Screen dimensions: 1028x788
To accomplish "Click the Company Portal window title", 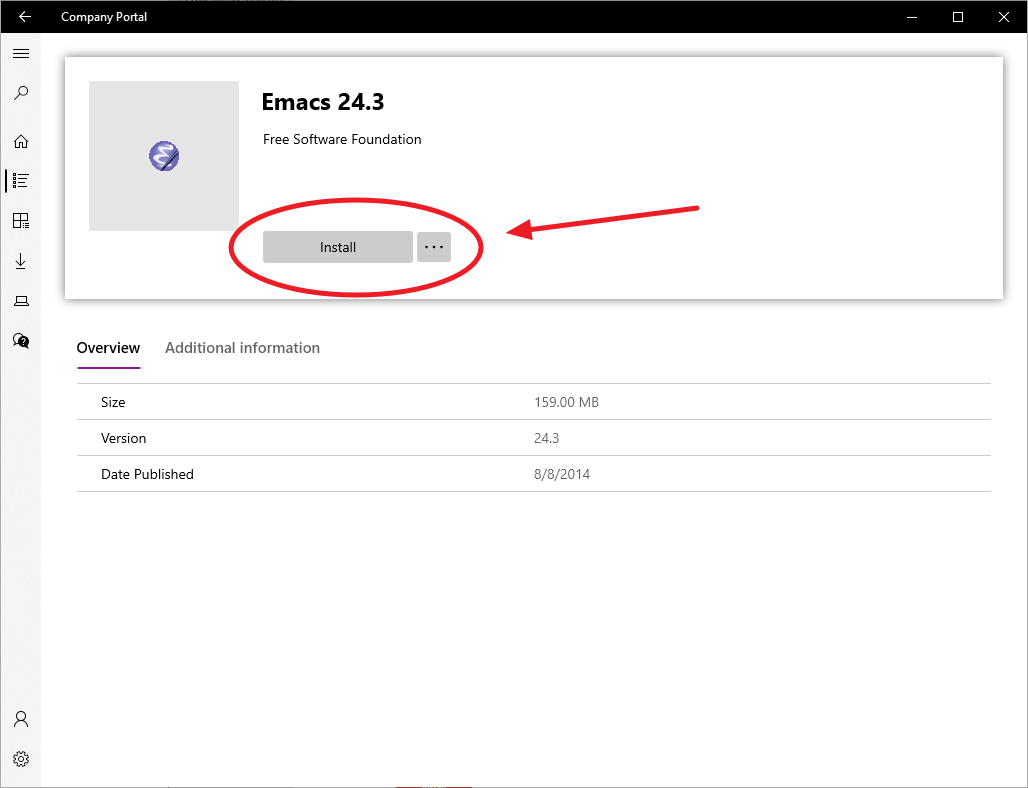I will pyautogui.click(x=104, y=17).
